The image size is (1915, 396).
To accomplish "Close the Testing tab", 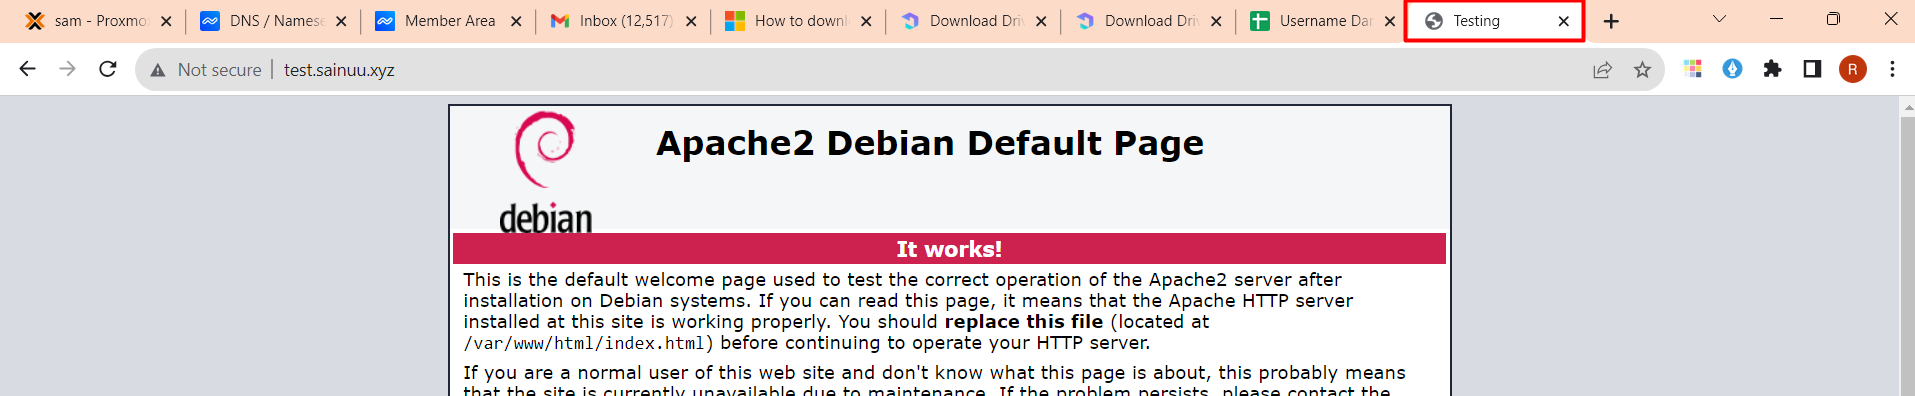I will point(1564,21).
